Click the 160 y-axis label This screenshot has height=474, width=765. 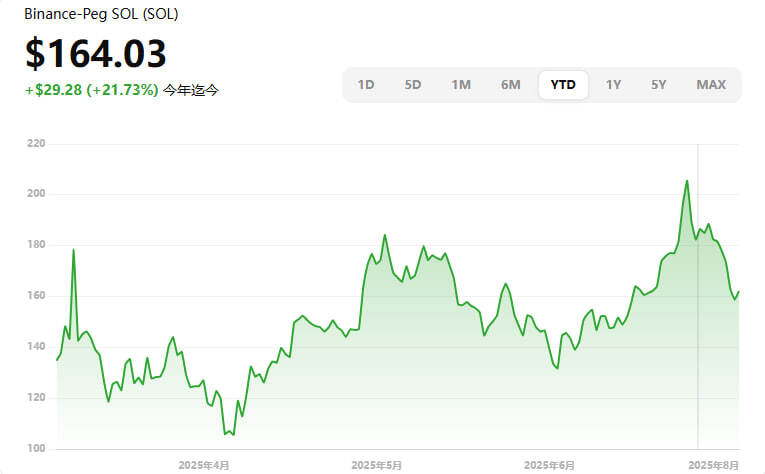point(36,296)
